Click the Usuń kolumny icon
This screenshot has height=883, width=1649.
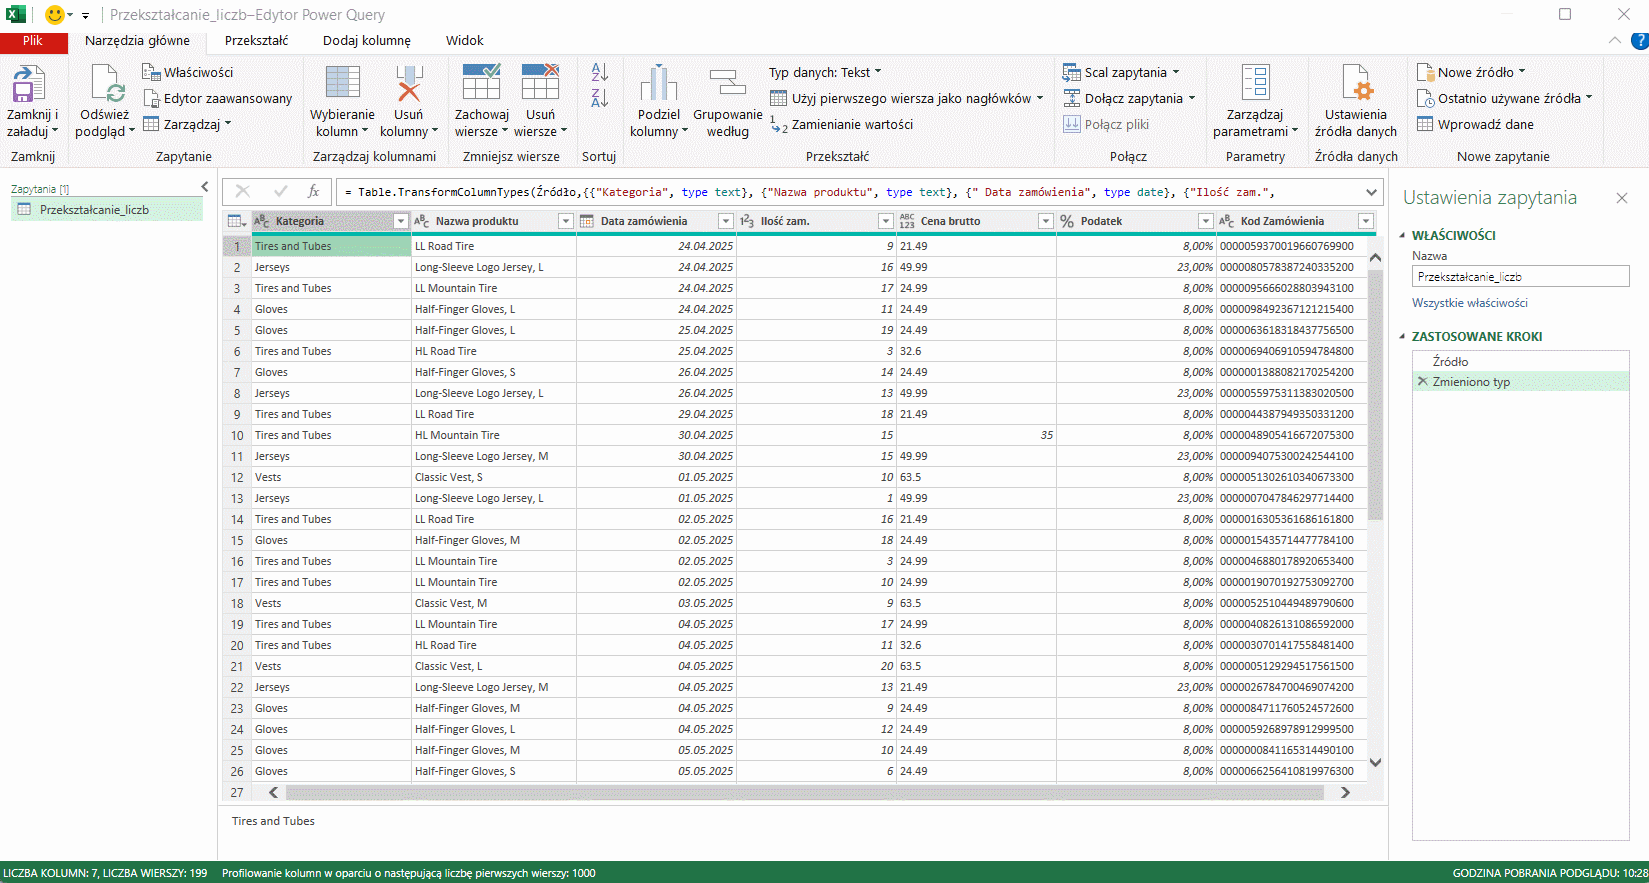click(x=408, y=84)
